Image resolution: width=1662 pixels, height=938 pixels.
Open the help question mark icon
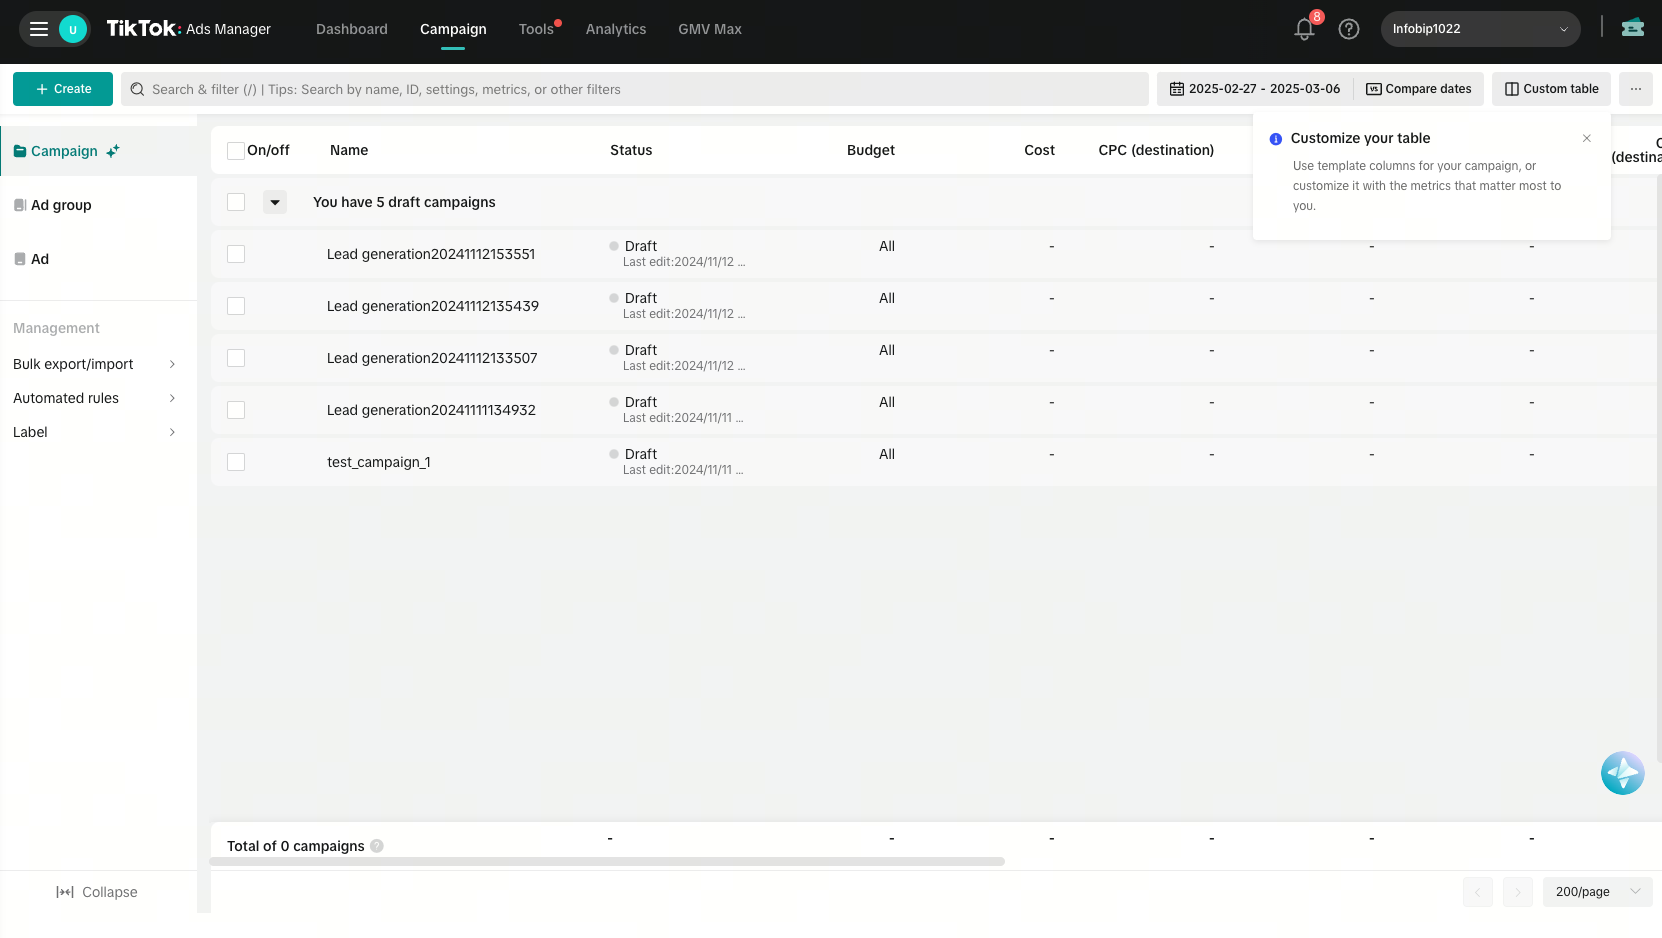tap(1349, 29)
